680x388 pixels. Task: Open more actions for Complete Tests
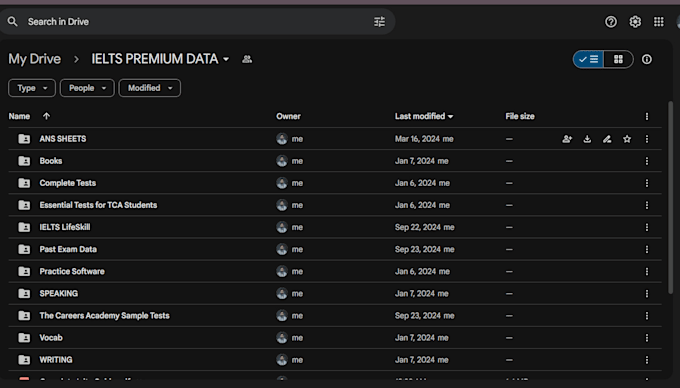647,183
